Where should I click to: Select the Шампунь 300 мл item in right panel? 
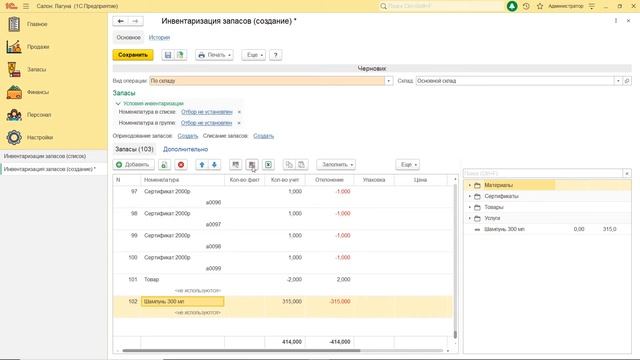[547, 229]
